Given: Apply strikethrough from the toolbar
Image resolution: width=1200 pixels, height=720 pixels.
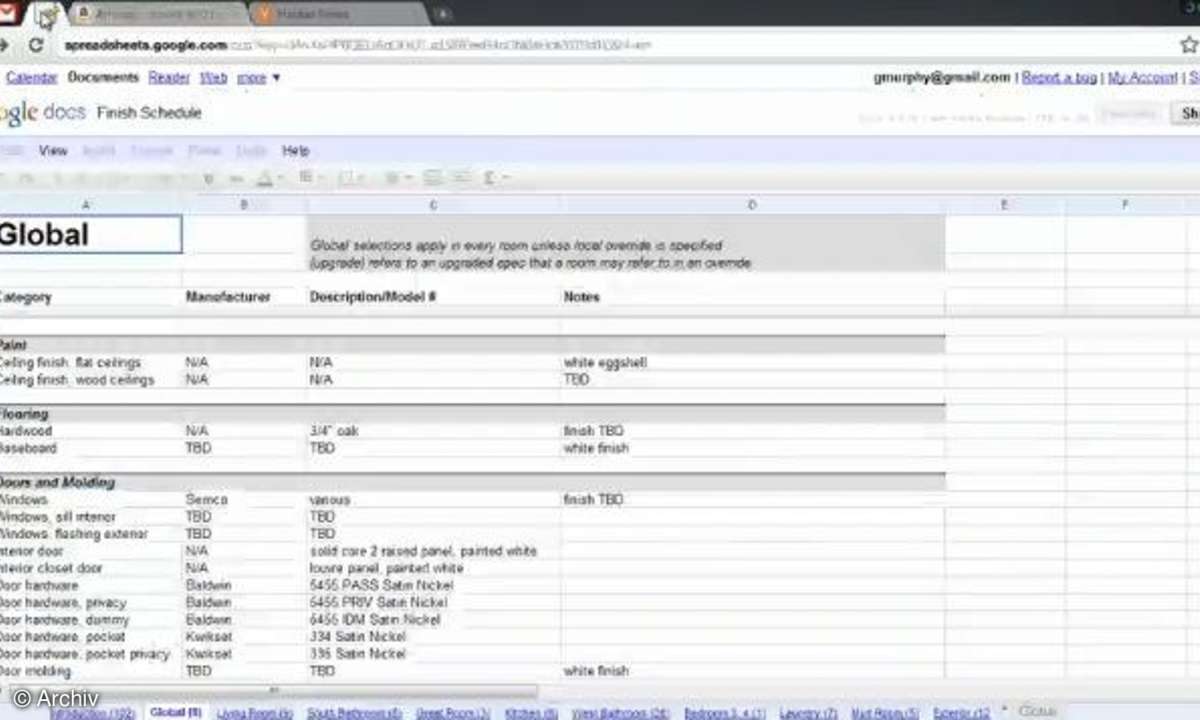Looking at the screenshot, I should click(x=237, y=179).
